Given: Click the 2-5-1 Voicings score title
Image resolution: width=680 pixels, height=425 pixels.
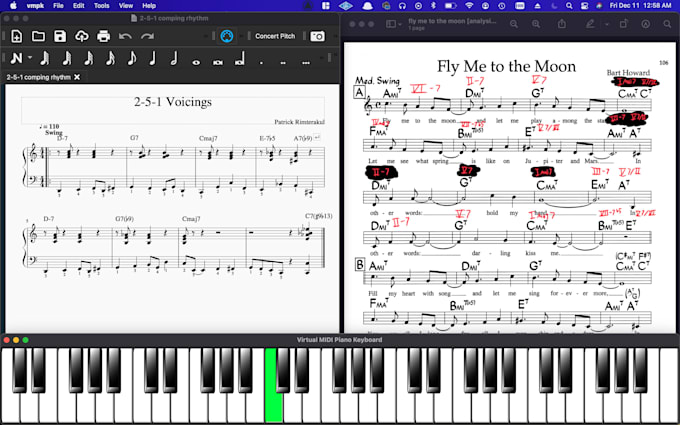Looking at the screenshot, I should (173, 102).
